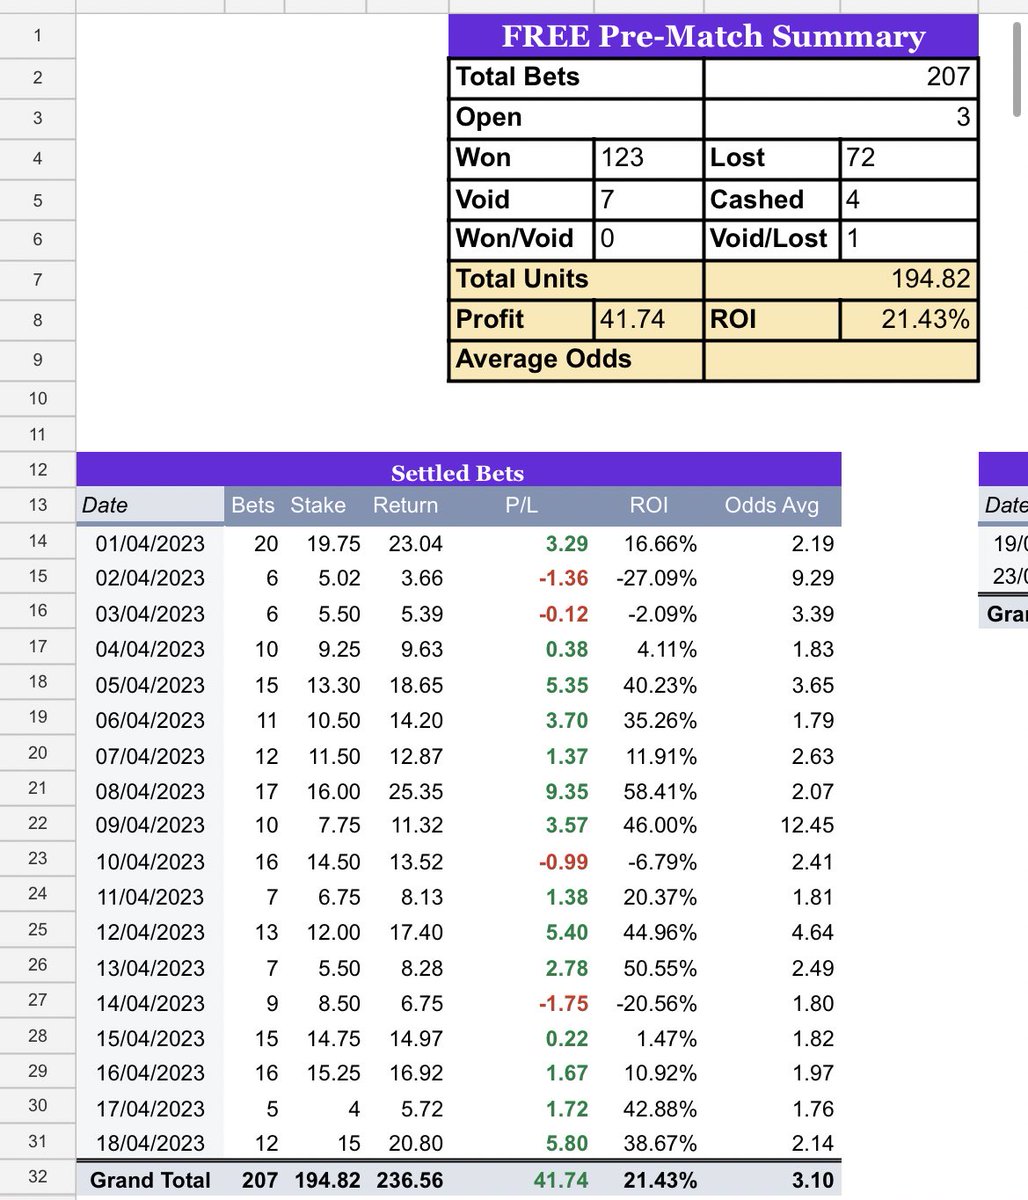Viewport: 1028px width, 1200px height.
Task: Click the Grand Total return 236.56
Action: 410,1180
